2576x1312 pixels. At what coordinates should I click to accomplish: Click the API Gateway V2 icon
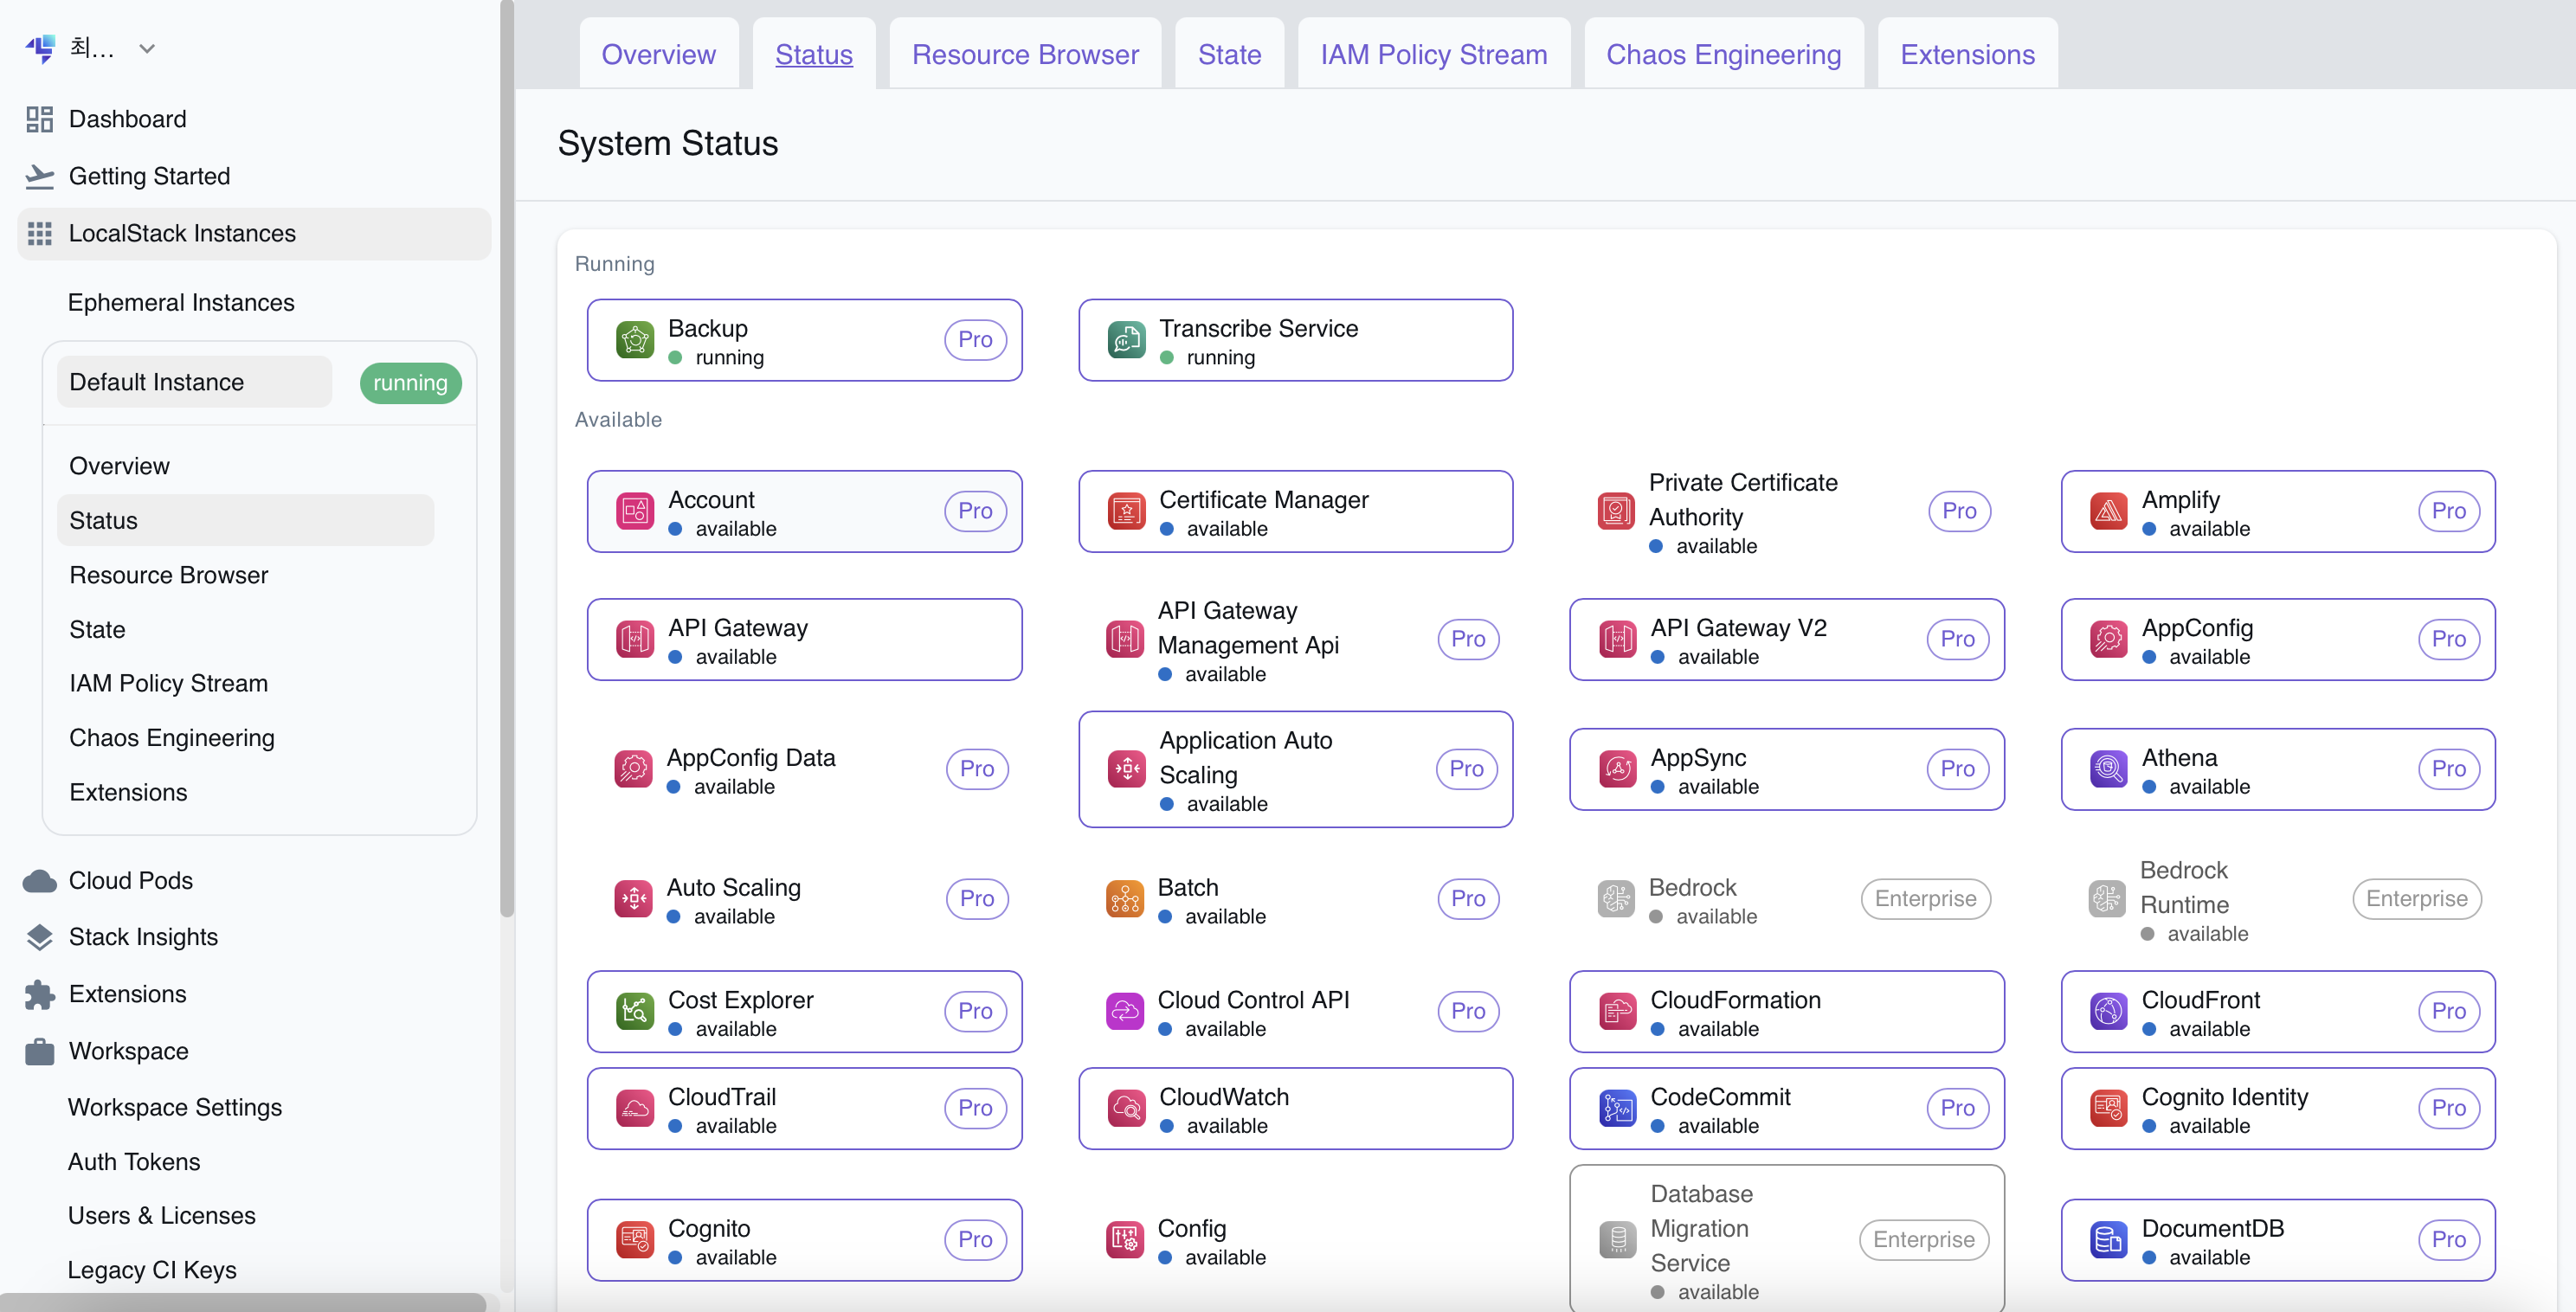[1617, 639]
